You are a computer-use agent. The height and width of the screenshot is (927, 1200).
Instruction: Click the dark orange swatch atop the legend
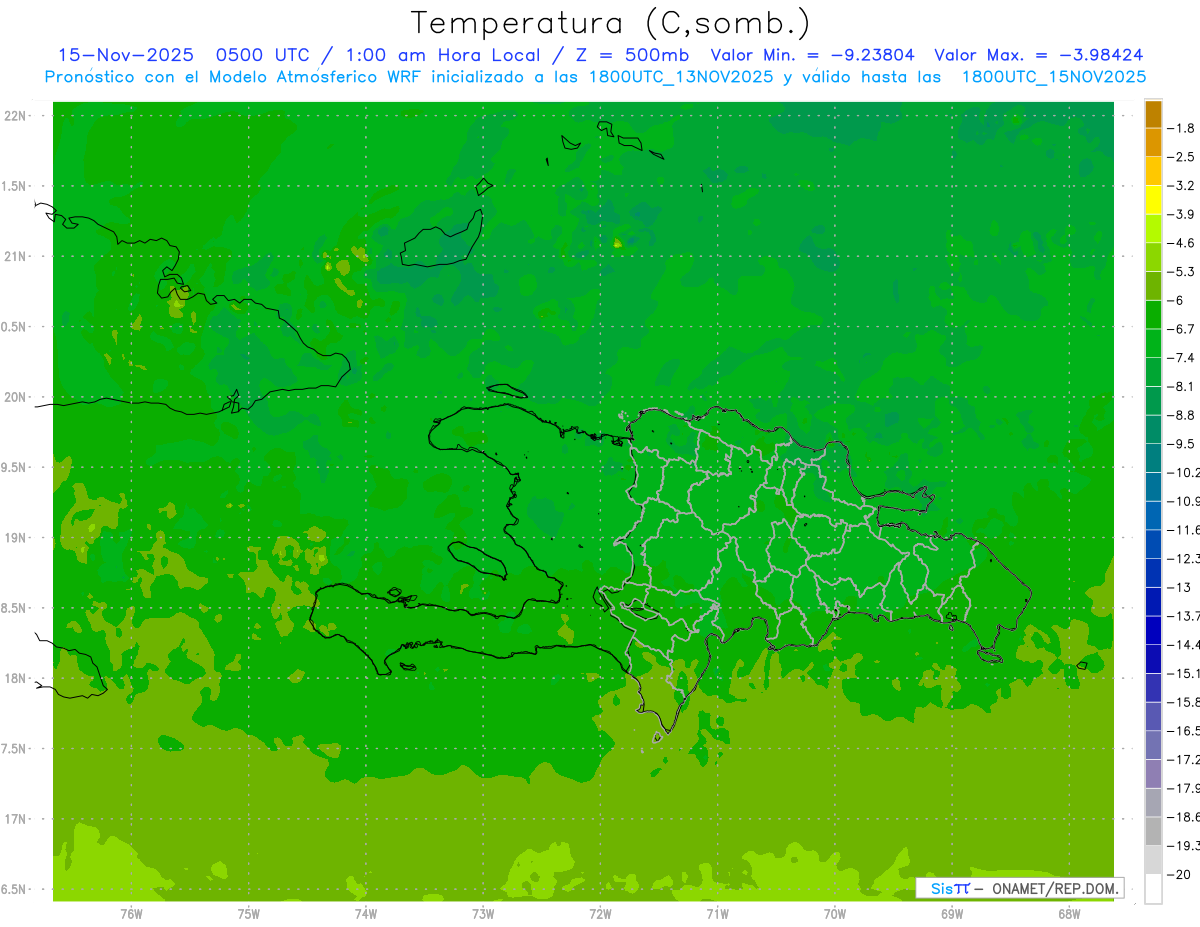point(1153,114)
